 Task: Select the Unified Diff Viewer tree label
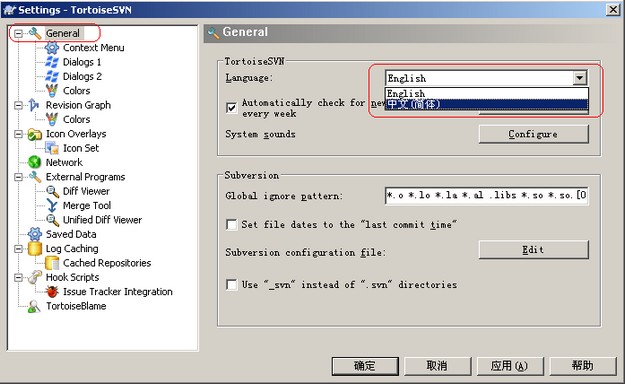tap(102, 220)
